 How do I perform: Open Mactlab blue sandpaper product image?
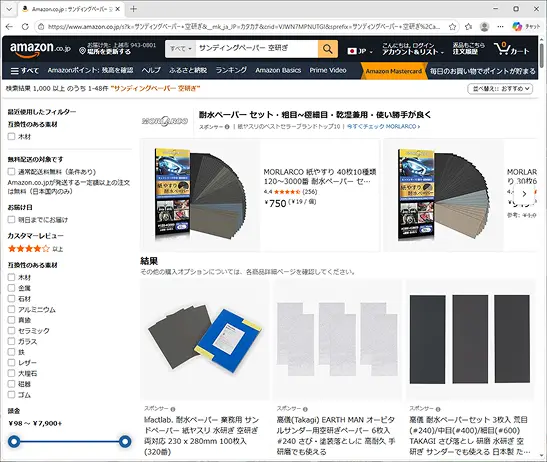tap(205, 339)
